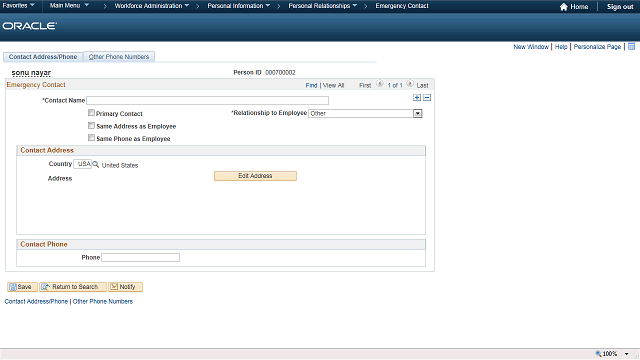Open Workforce Administration breadcrumb menu
This screenshot has width=640, height=360.
[151, 6]
